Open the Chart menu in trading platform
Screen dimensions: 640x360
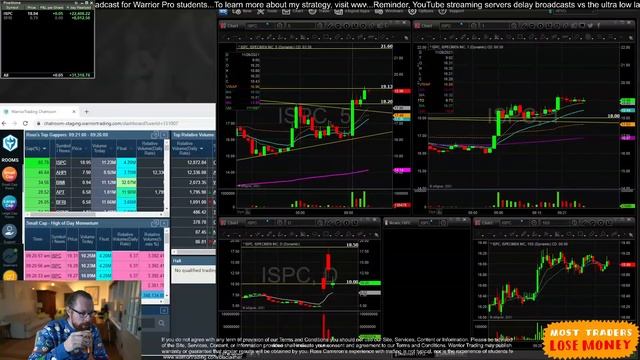(293, 11)
